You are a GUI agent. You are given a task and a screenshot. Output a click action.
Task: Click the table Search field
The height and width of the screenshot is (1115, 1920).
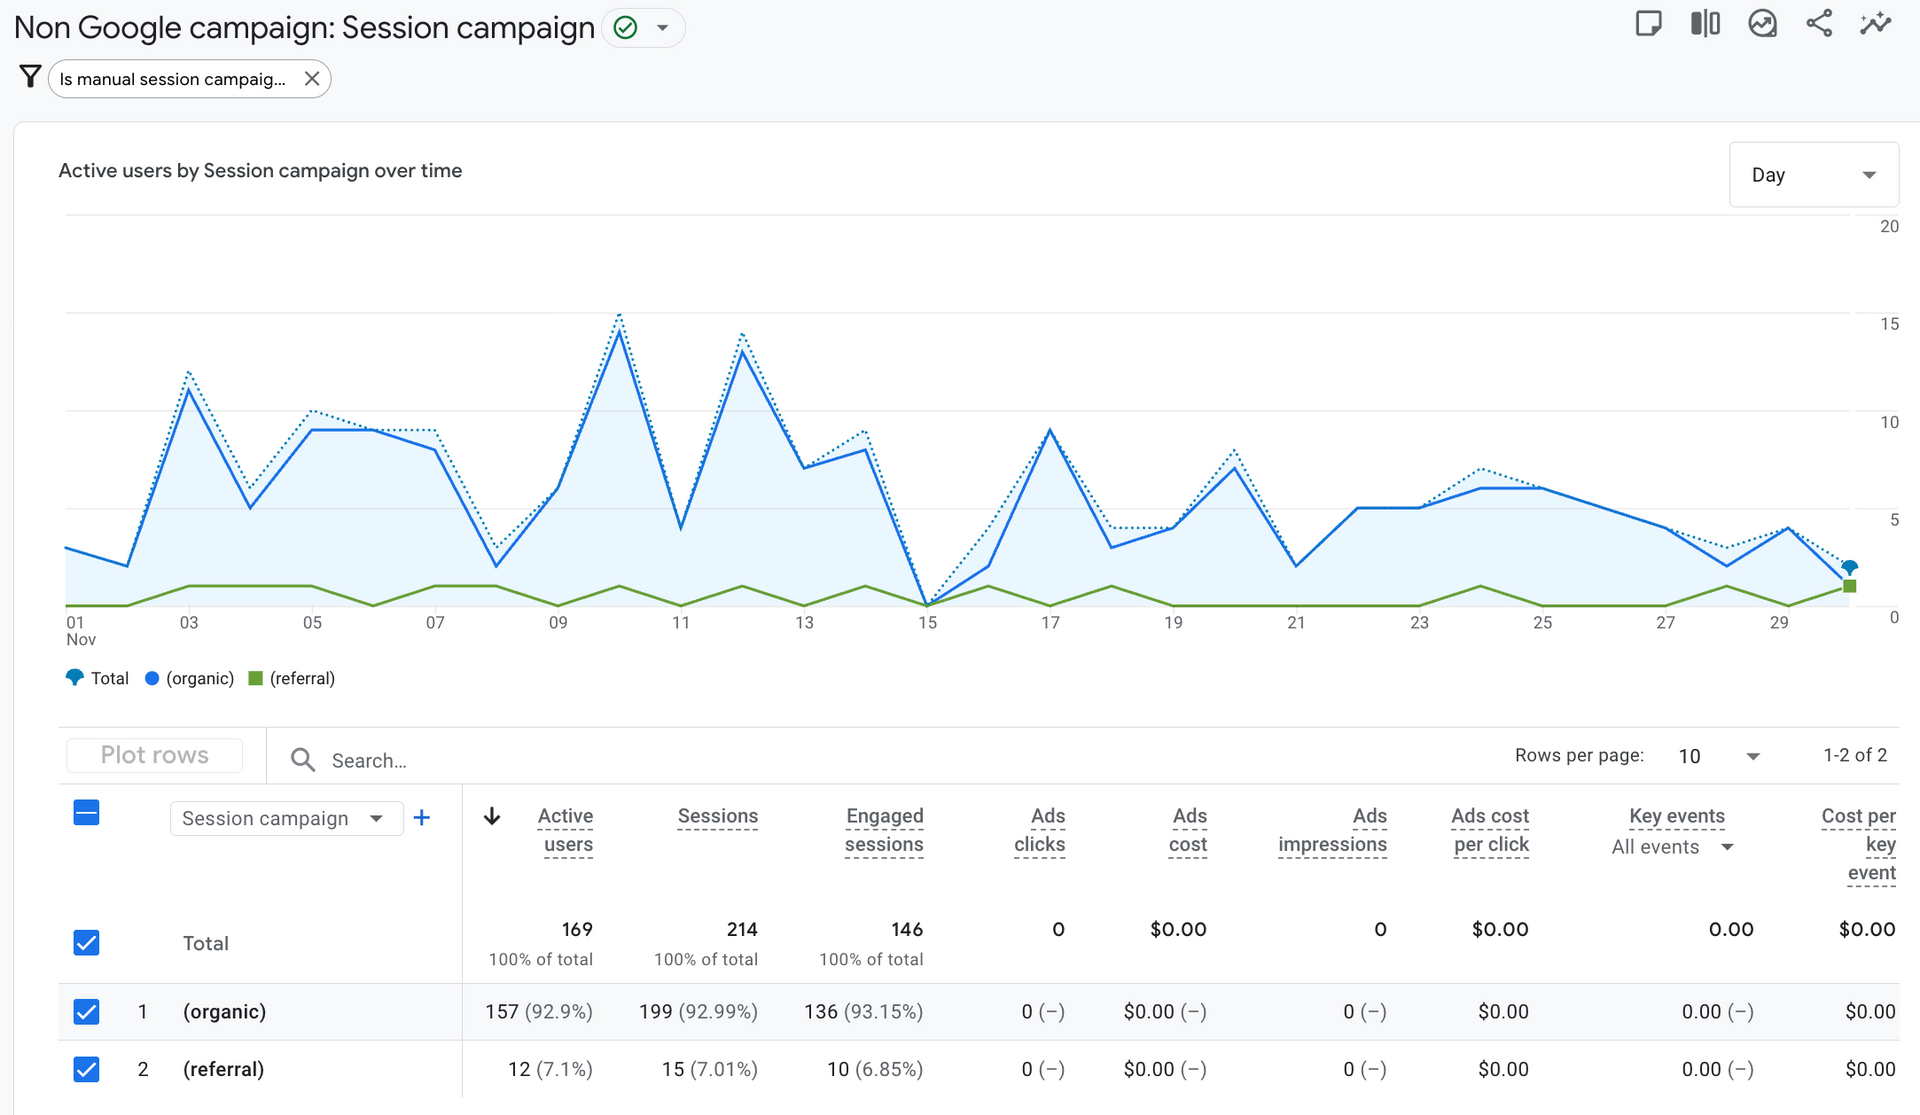pos(369,761)
